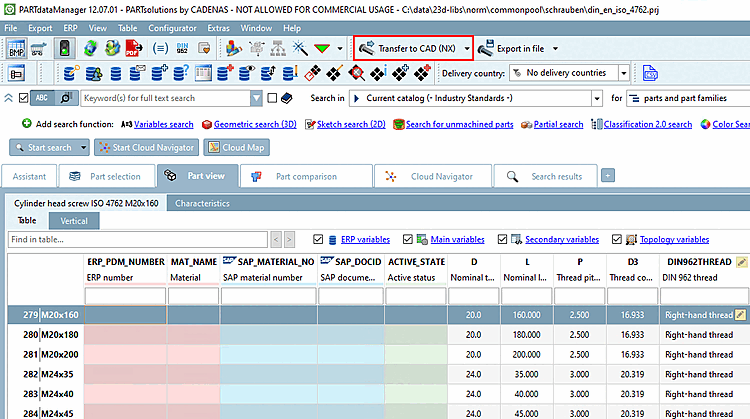Switch to the Part selection tab
The image size is (750, 419).
[107, 176]
